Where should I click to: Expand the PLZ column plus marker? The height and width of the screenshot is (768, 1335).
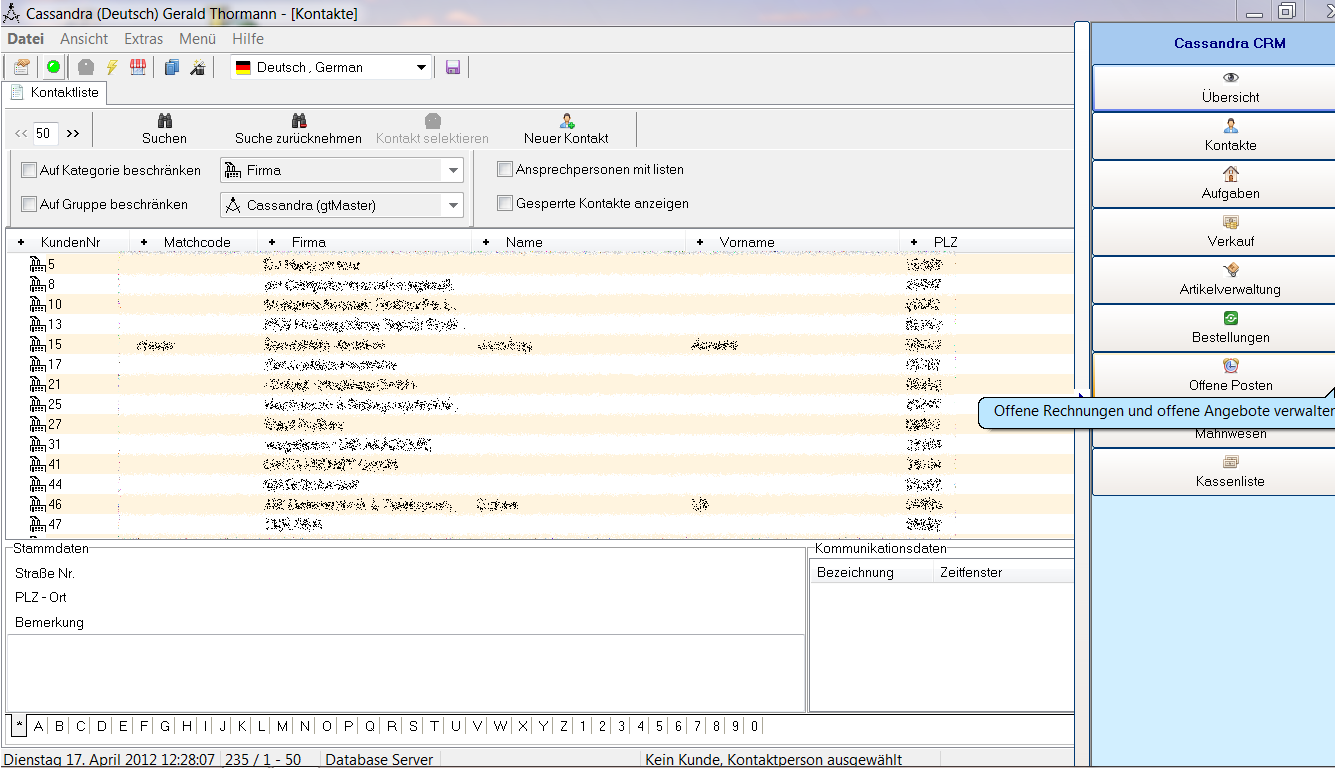pyautogui.click(x=914, y=242)
